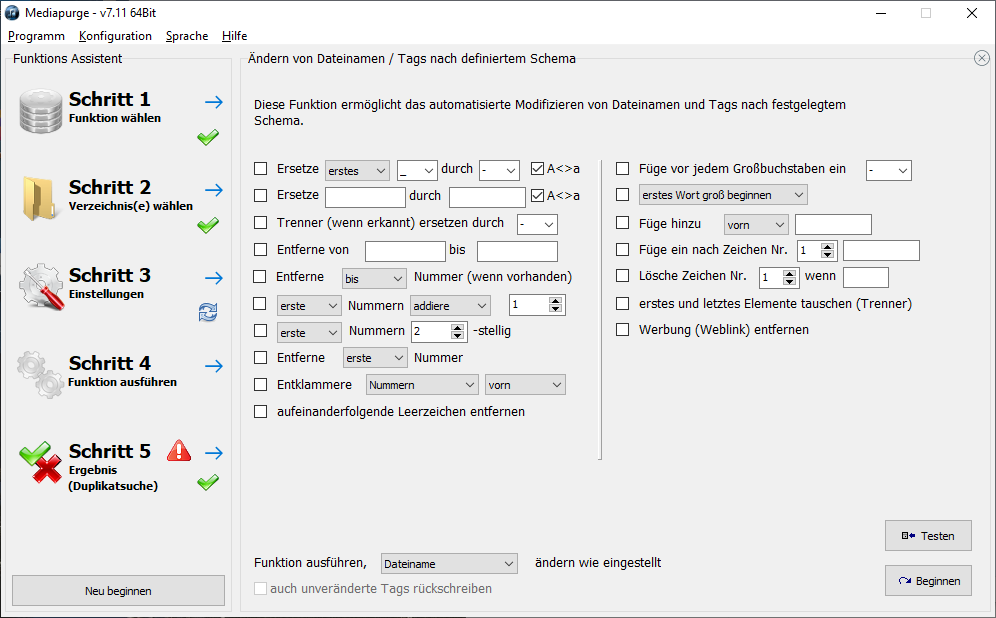Viewport: 996px width, 618px height.
Task: Open the Sprache menu
Action: (187, 36)
